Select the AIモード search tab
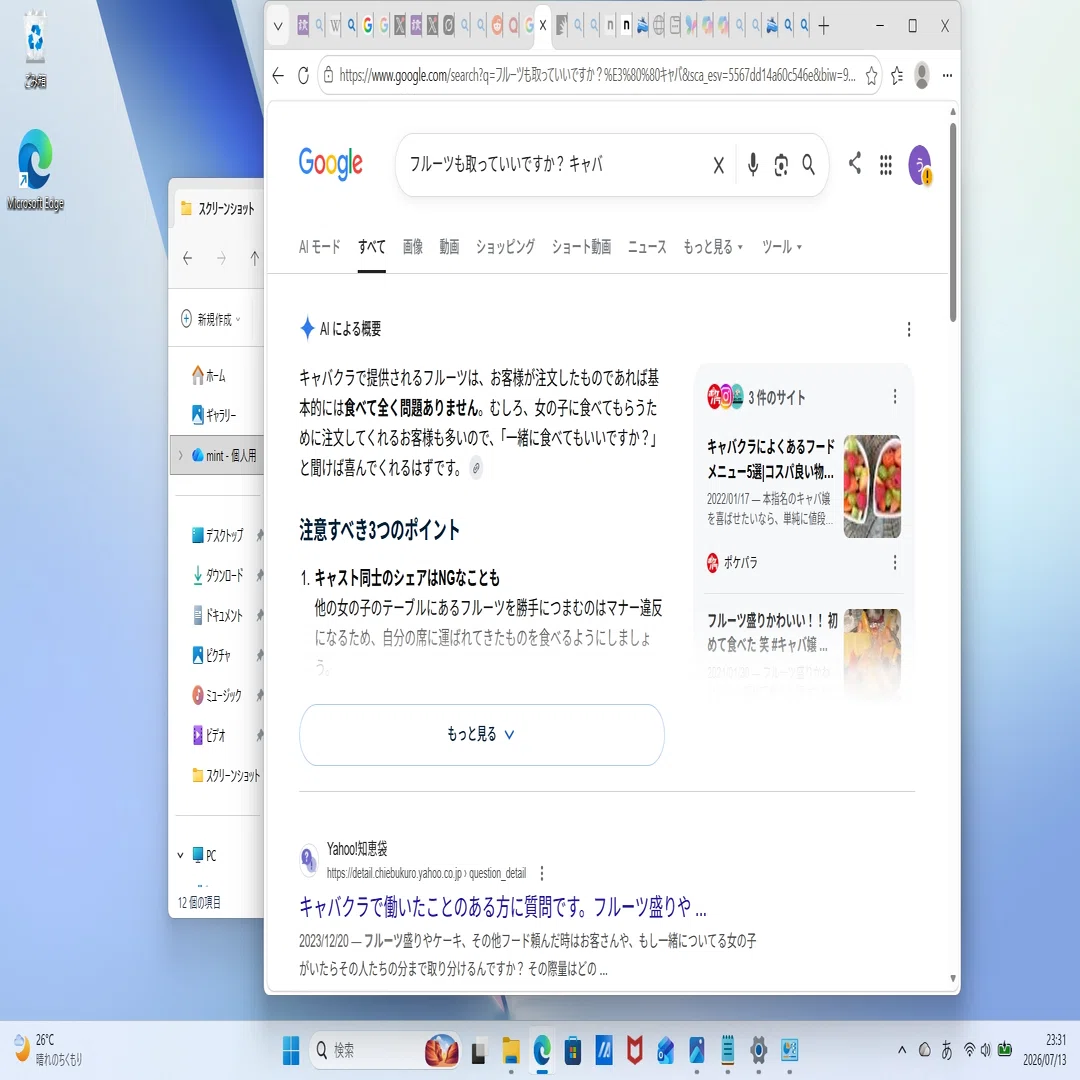Viewport: 1080px width, 1080px height. 320,247
